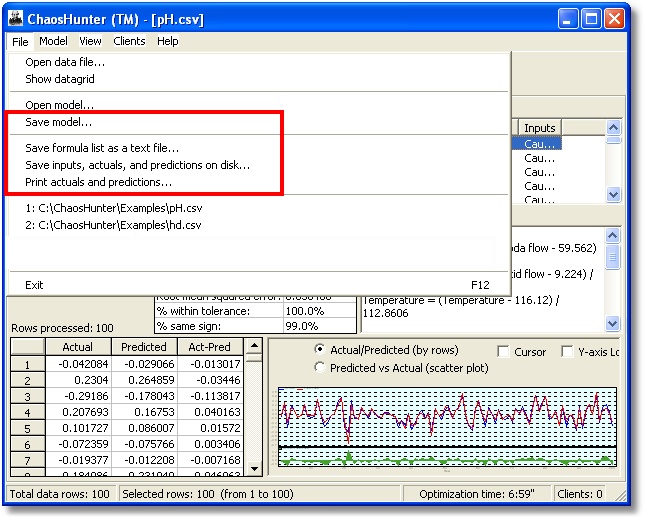
Task: Select row header 4 in results table
Action: (x=28, y=412)
